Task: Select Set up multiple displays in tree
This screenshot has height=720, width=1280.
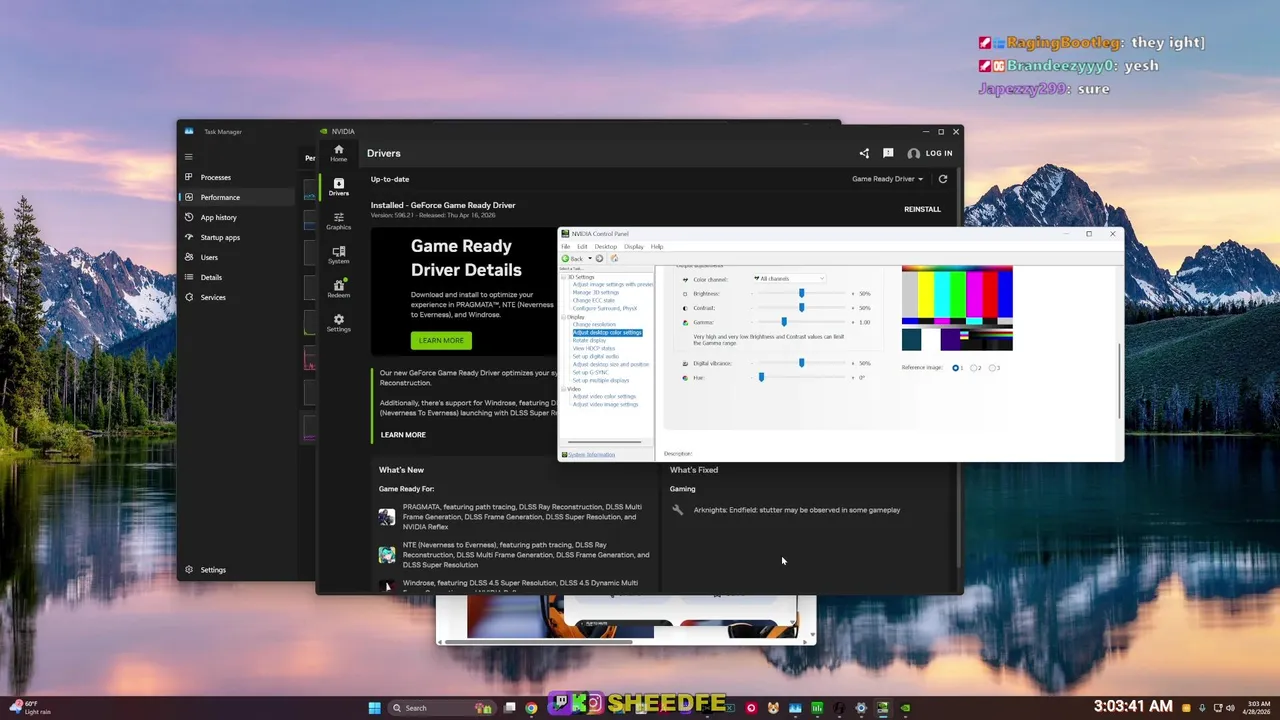Action: point(601,380)
